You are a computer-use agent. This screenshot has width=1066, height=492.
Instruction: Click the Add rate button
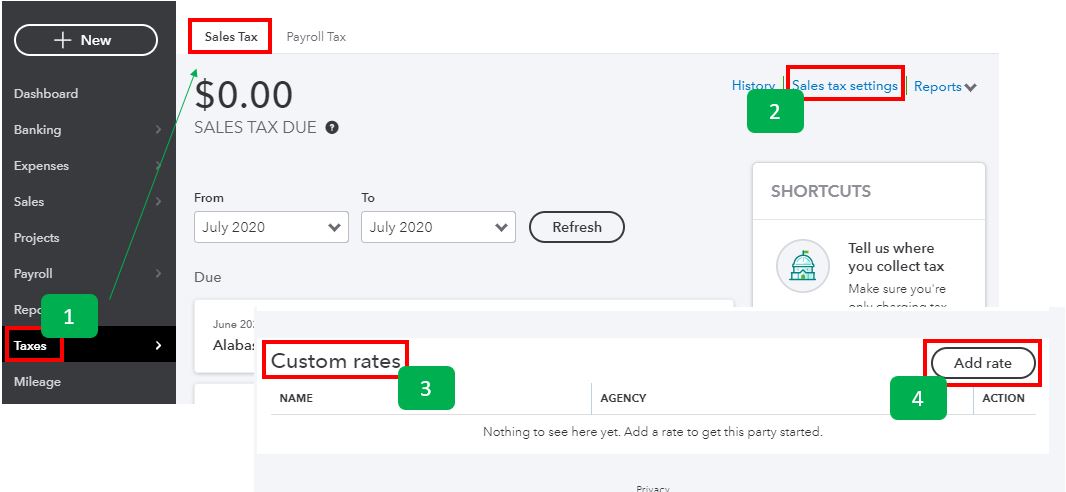tap(982, 363)
